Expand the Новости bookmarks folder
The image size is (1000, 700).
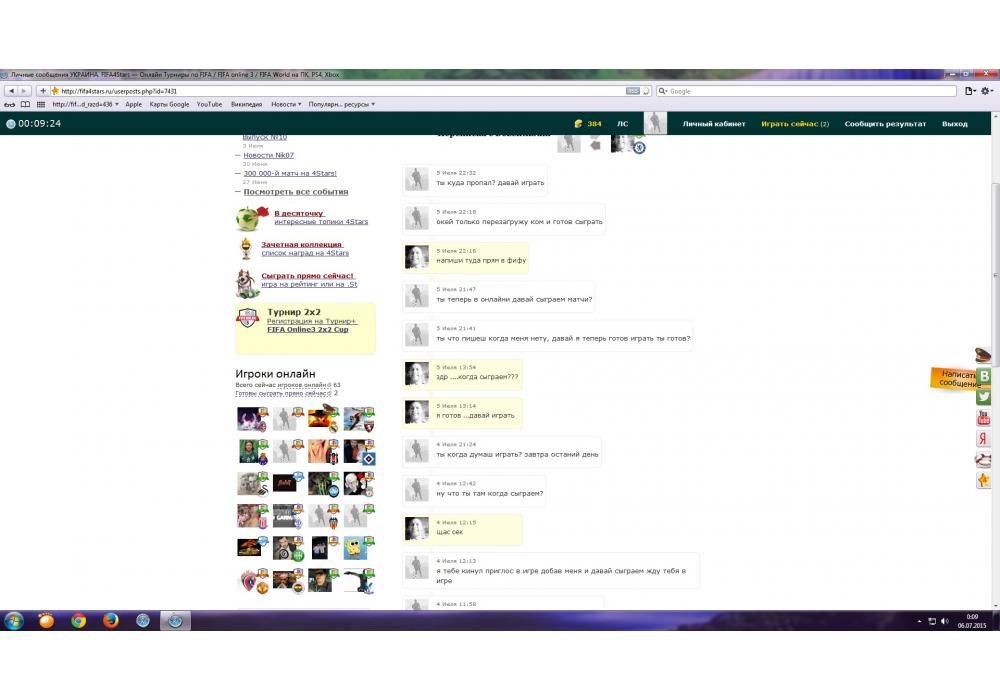click(x=286, y=104)
